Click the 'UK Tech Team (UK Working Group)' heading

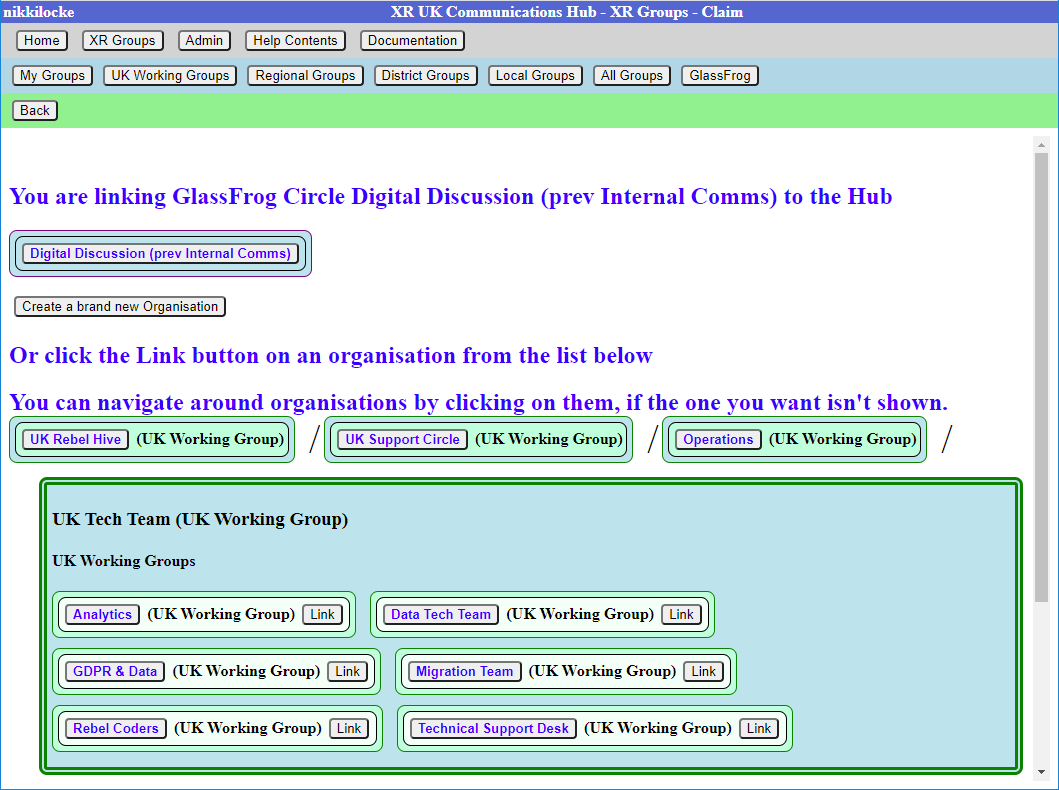(200, 519)
